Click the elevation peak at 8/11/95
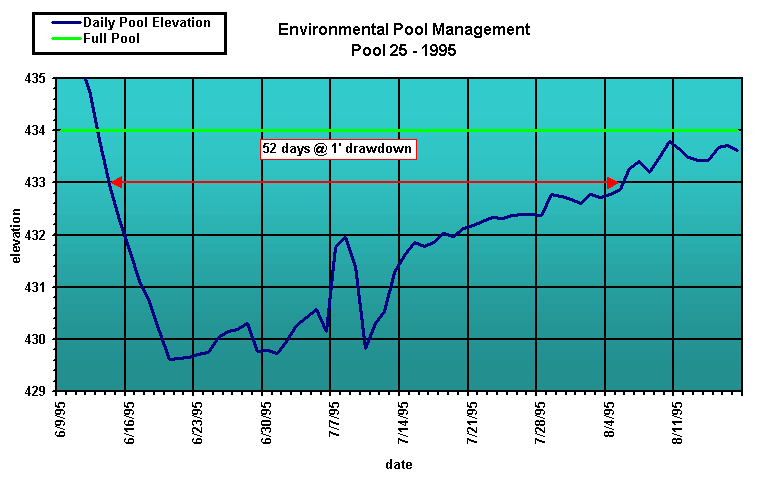The width and height of the screenshot is (769, 481). (x=669, y=142)
